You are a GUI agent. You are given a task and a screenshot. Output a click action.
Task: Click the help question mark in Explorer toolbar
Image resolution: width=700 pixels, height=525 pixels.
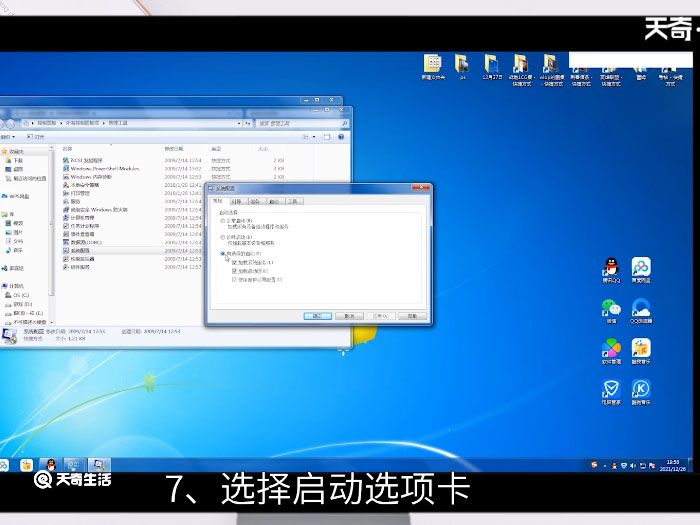click(341, 137)
